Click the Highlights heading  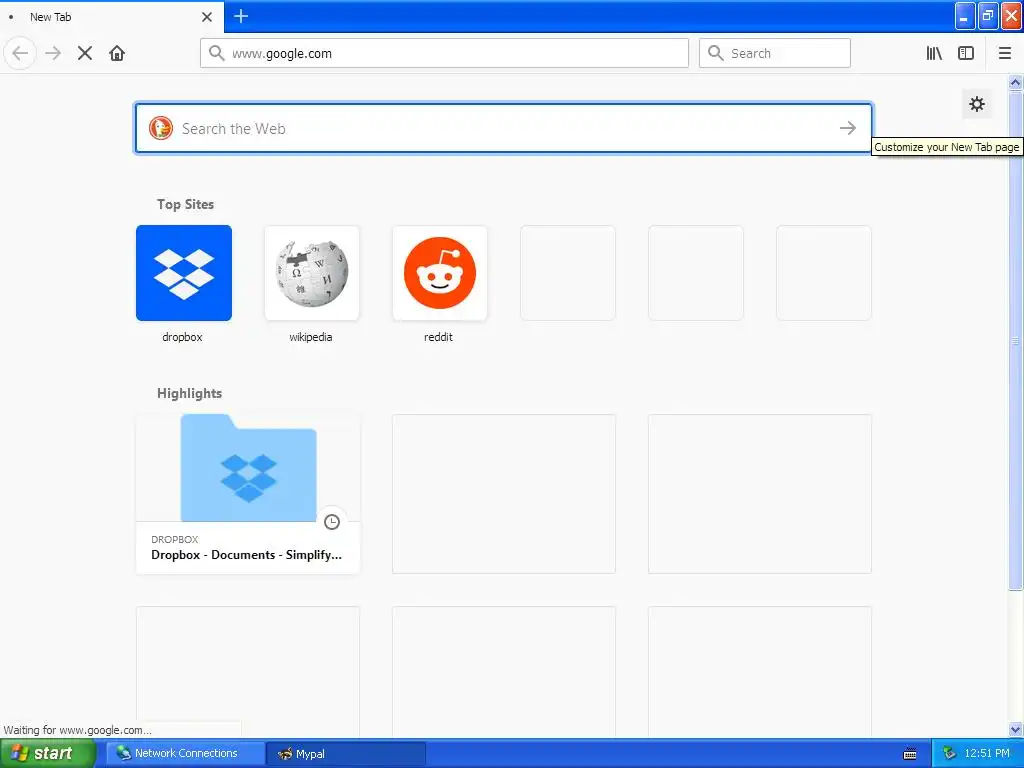coord(189,393)
